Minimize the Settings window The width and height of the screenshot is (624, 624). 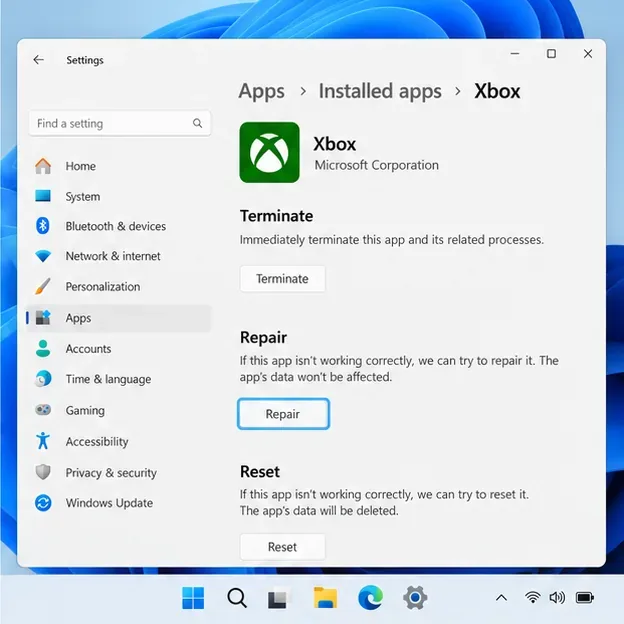pyautogui.click(x=515, y=53)
